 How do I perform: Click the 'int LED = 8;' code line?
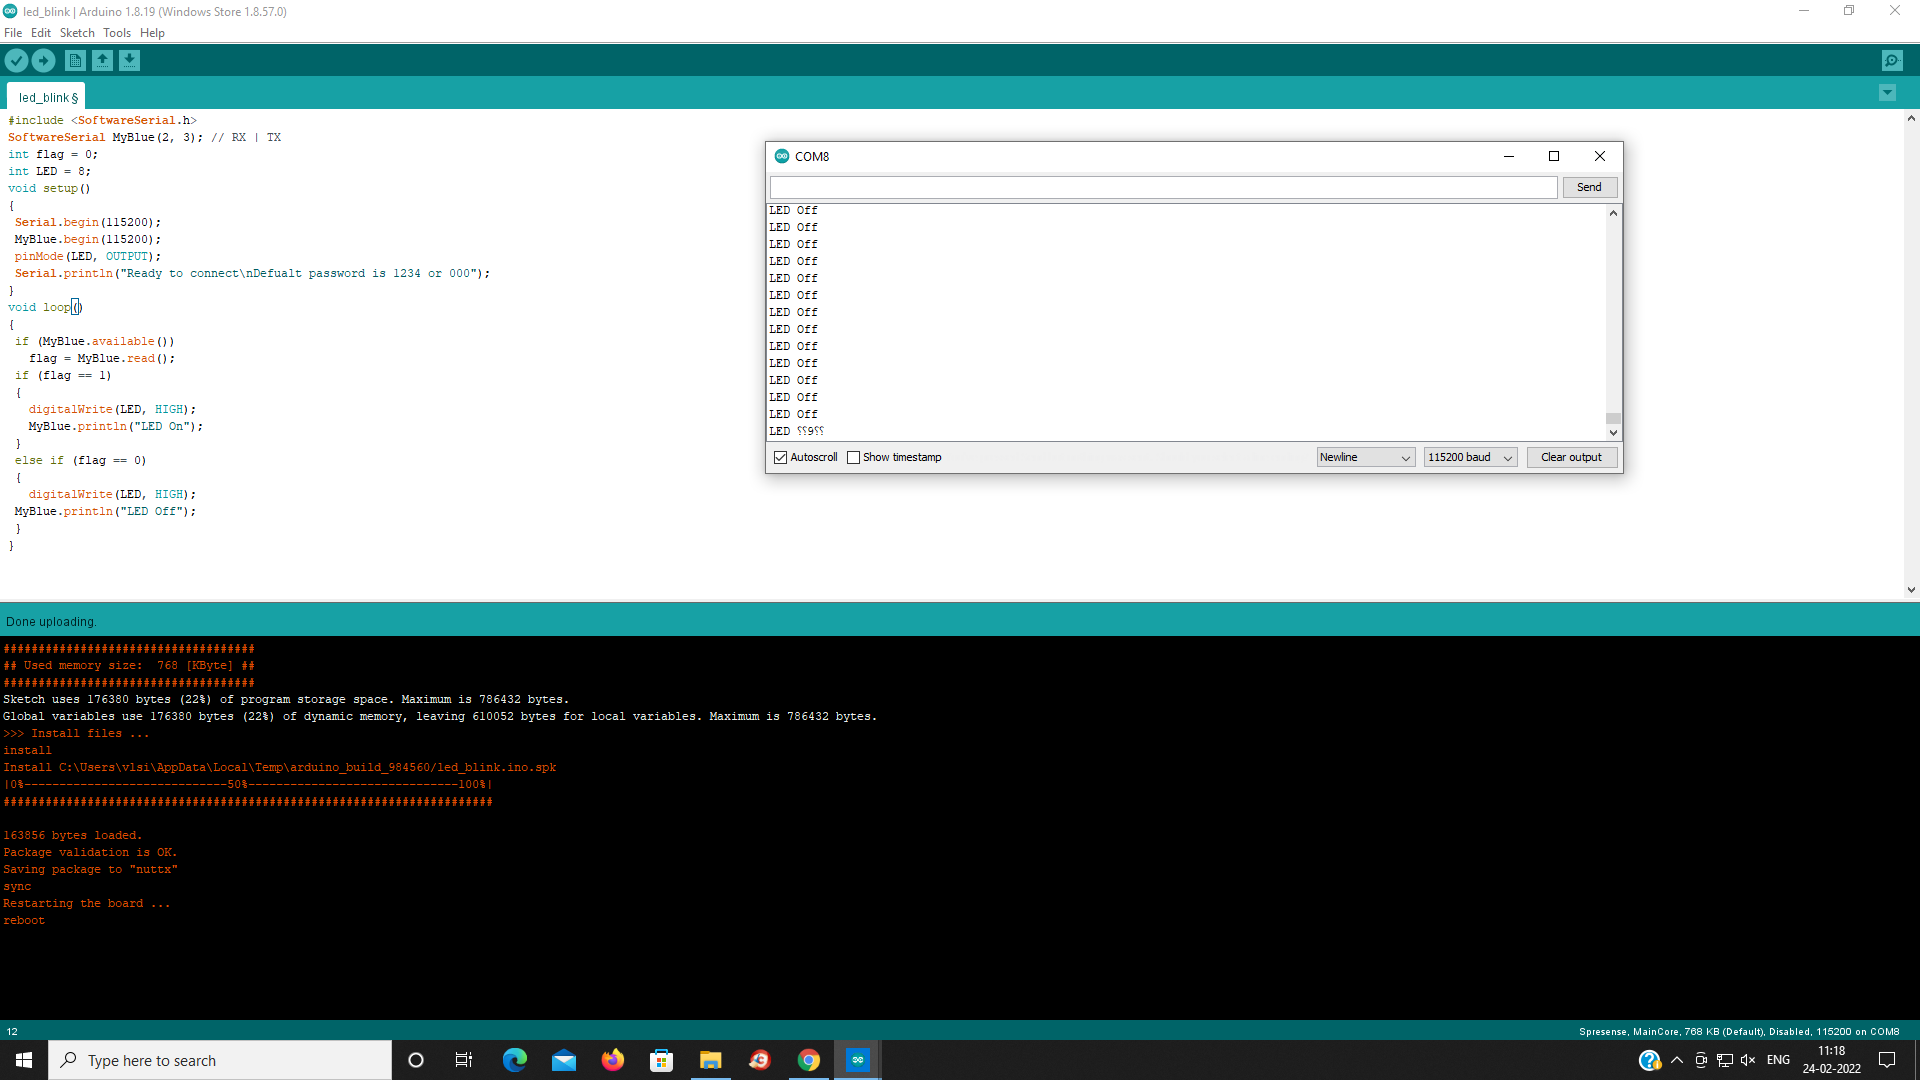(49, 171)
